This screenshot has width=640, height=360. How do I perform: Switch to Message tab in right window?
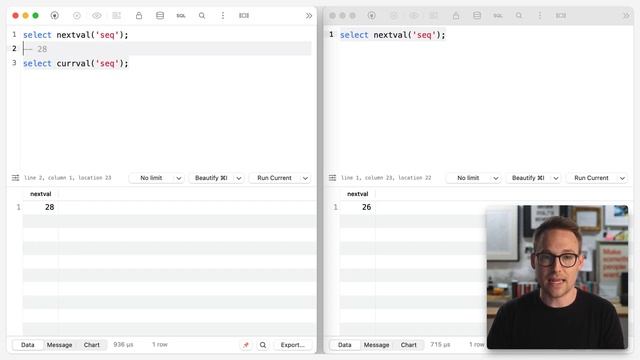[x=376, y=345]
